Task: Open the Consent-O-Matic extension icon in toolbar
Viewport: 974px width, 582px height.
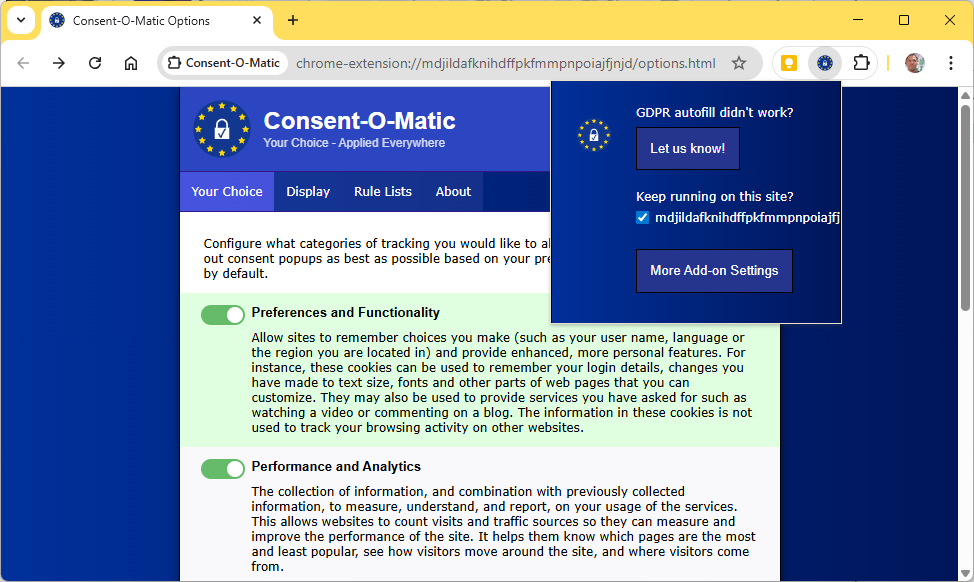Action: (x=824, y=62)
